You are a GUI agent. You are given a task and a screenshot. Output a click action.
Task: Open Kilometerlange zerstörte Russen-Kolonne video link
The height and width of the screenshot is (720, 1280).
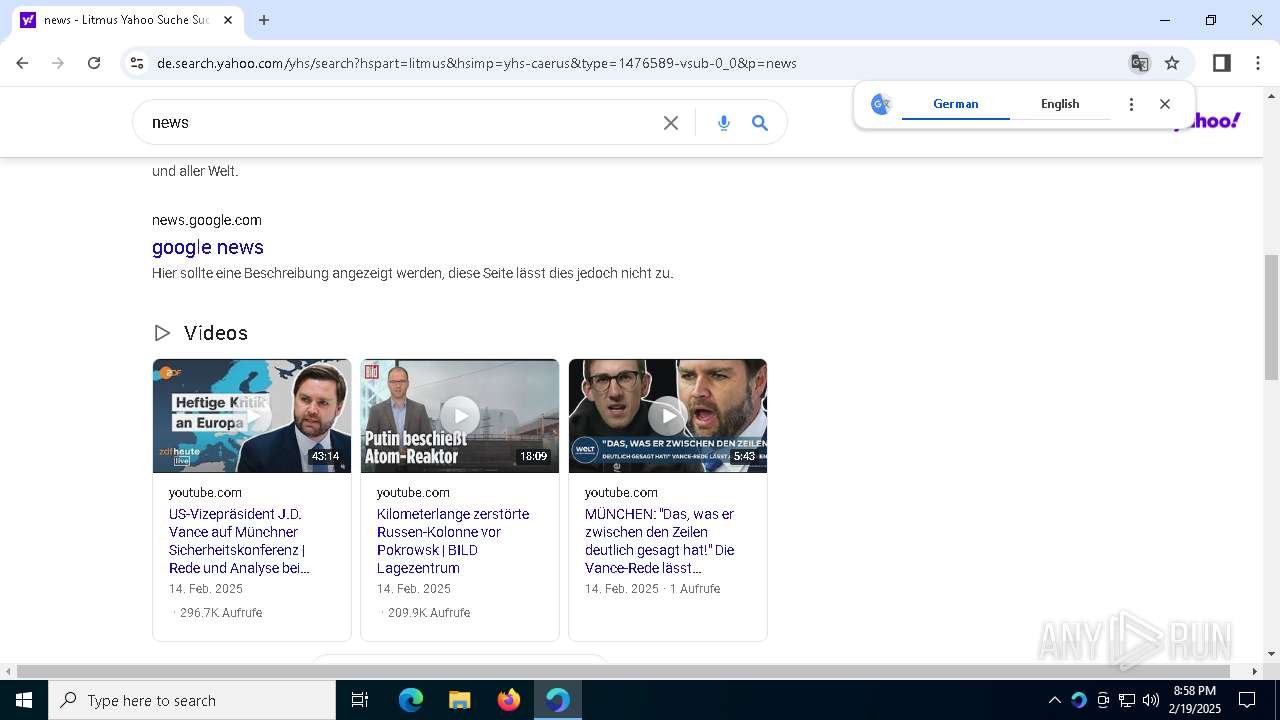[453, 541]
